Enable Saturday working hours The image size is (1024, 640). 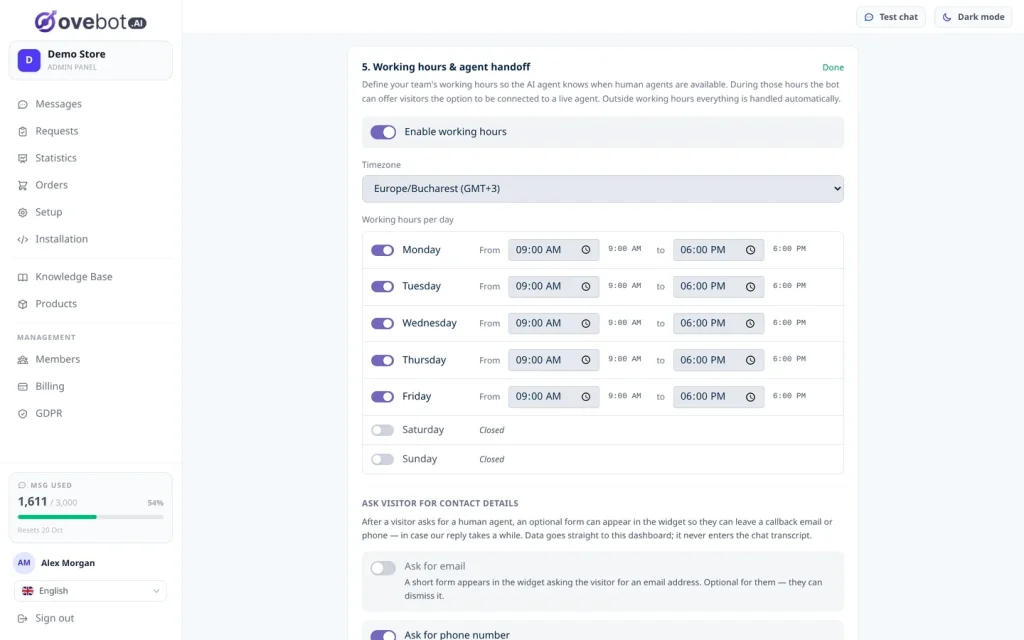(382, 430)
